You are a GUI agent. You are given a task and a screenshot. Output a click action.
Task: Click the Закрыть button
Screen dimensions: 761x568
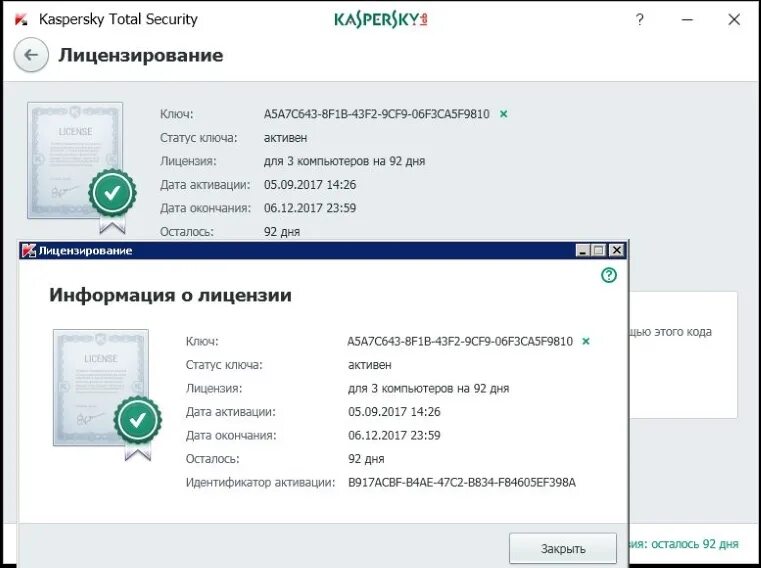[563, 549]
